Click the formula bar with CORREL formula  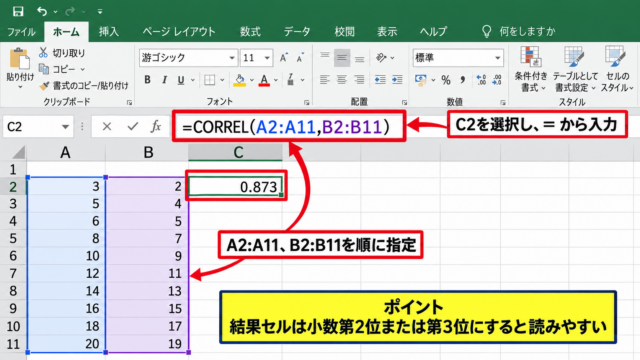289,127
